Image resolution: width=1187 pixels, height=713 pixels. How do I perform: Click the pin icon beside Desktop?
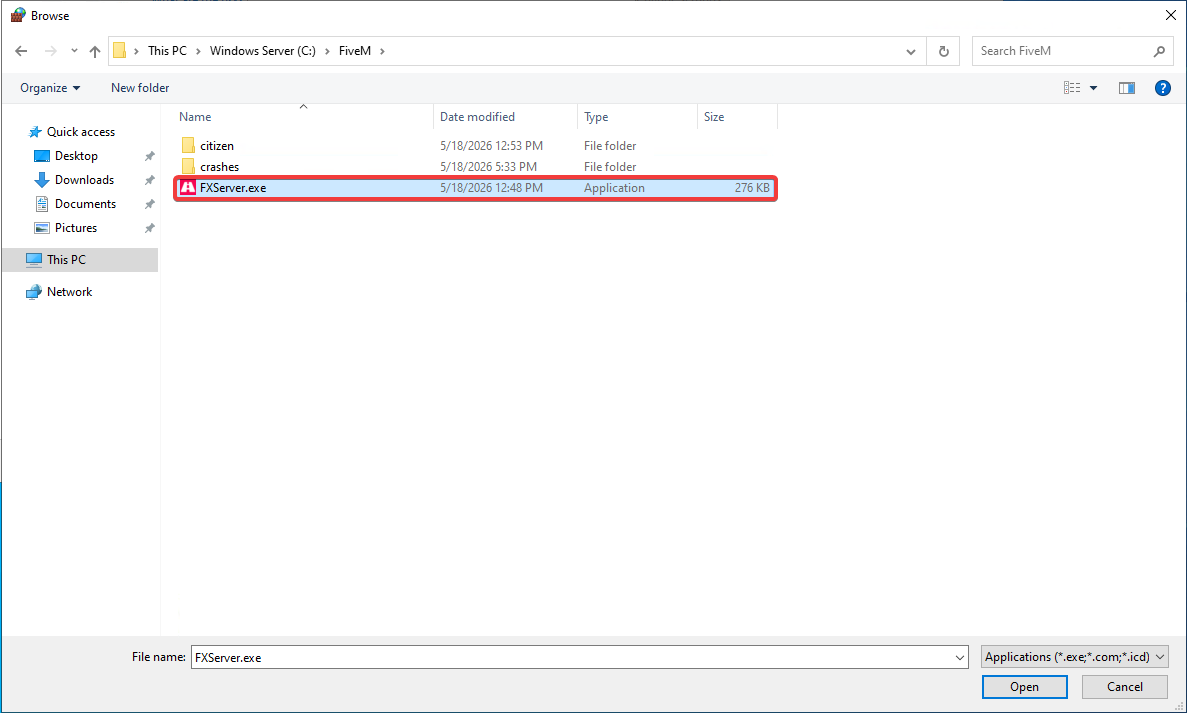pos(150,156)
